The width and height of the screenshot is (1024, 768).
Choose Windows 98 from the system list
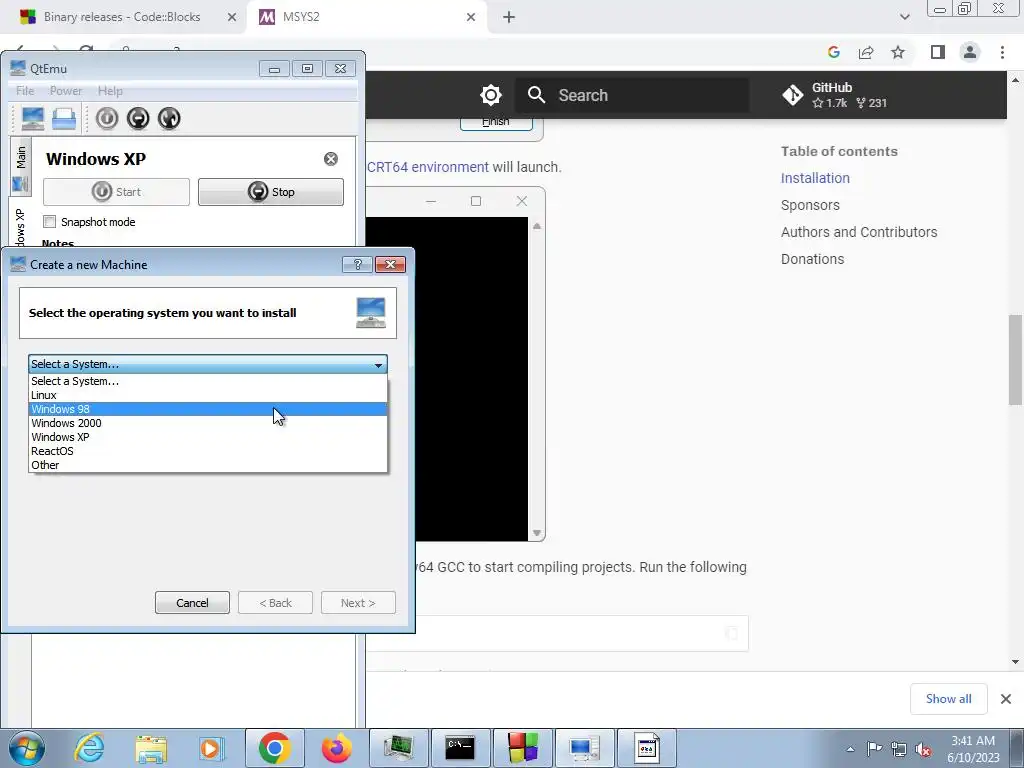[x=208, y=409]
